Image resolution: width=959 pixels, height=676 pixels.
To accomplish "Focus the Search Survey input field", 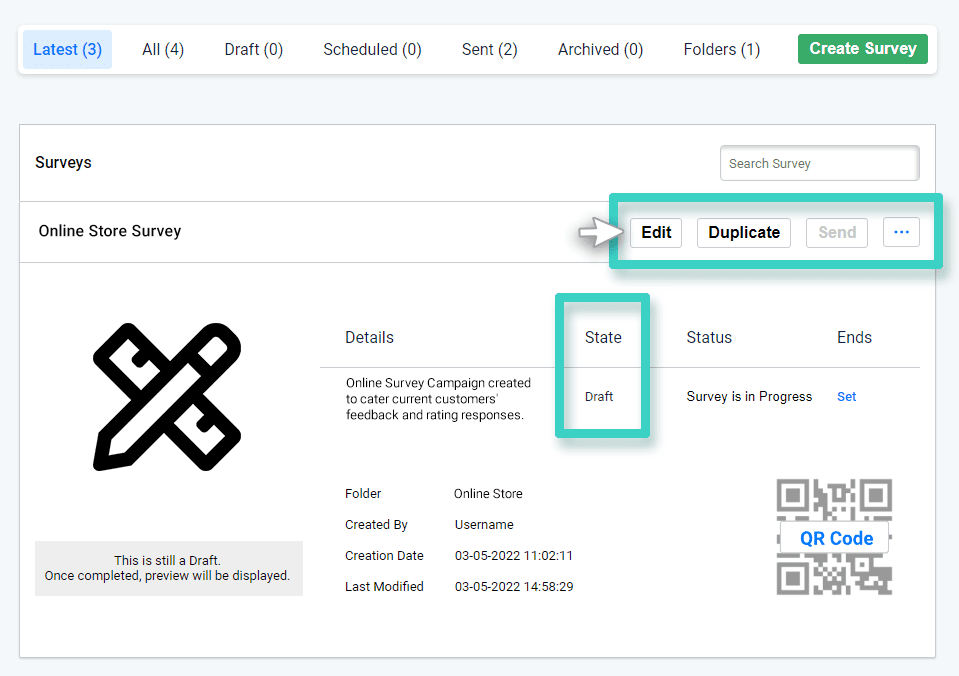I will pos(819,163).
